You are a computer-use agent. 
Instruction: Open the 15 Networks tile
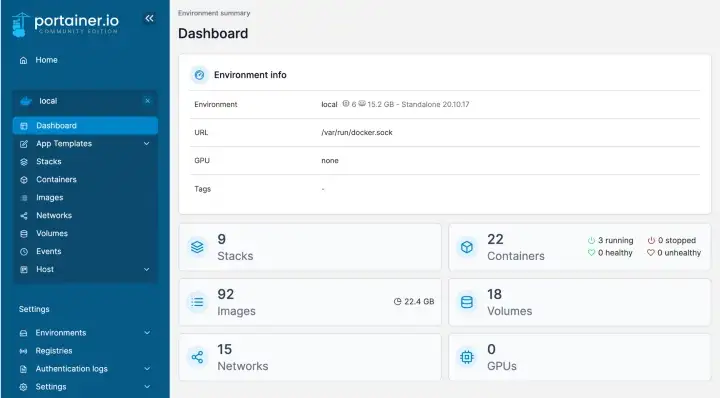(x=310, y=357)
